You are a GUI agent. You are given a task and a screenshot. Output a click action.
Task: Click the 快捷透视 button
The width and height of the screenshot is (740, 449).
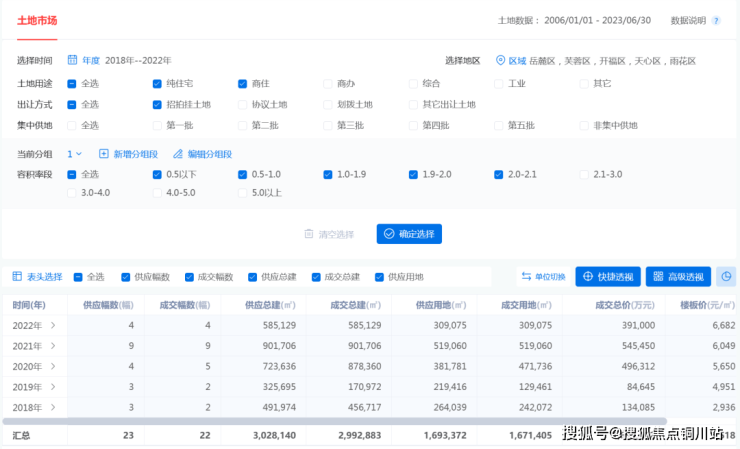(x=608, y=277)
